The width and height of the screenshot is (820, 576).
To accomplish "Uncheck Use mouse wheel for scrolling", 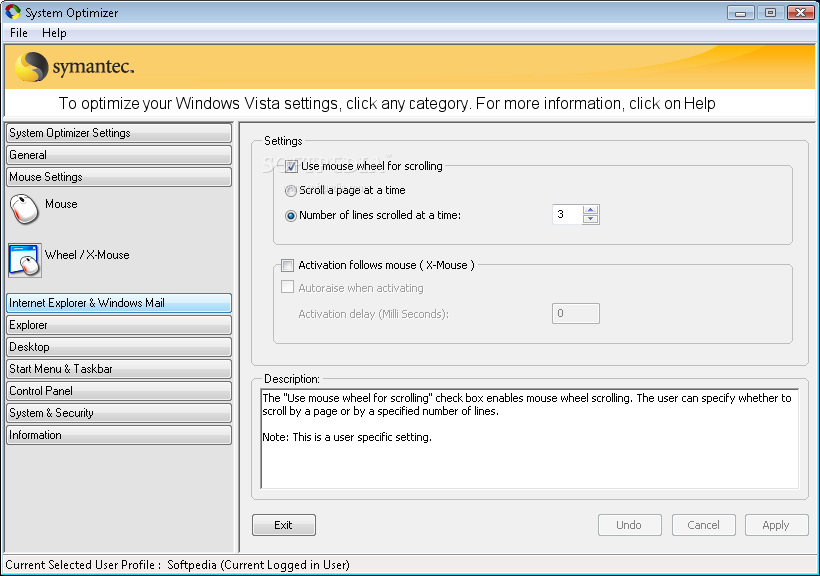I will 291,166.
